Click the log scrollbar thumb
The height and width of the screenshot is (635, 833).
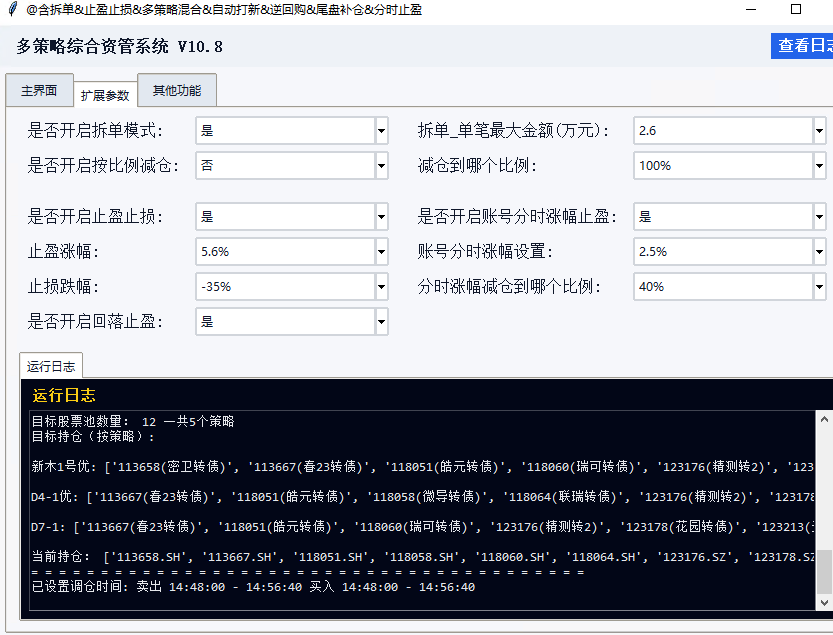(824, 571)
